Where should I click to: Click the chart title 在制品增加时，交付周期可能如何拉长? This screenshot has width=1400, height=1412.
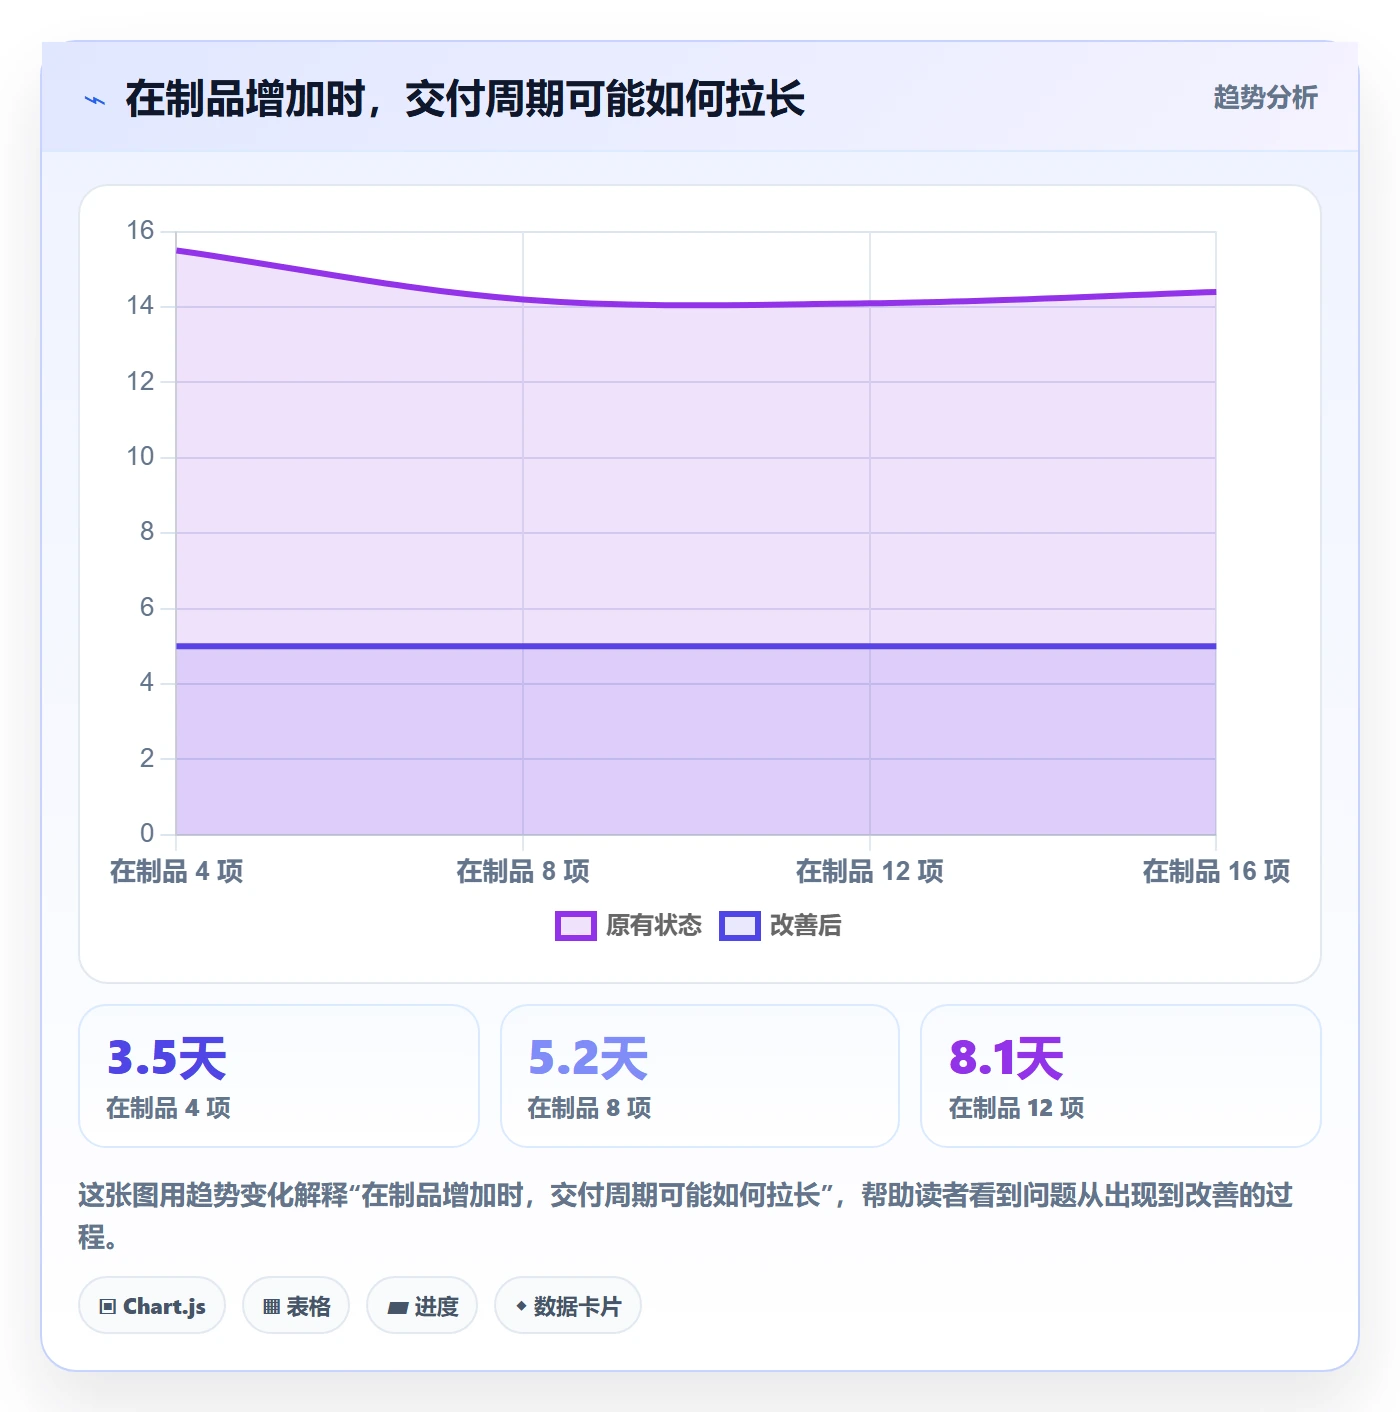coord(465,99)
